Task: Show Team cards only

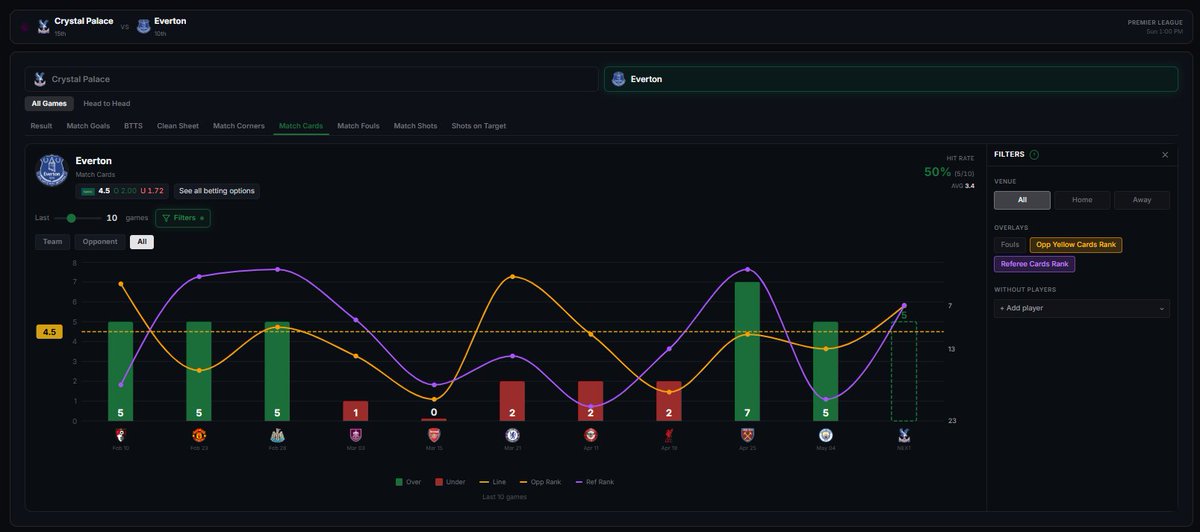Action: click(52, 242)
